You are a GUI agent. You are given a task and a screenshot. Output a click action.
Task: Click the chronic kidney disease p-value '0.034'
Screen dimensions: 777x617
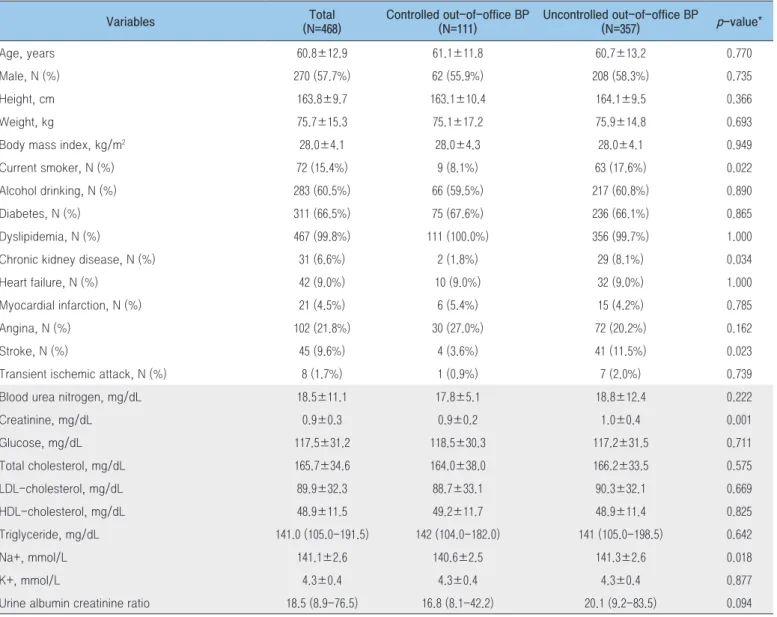click(739, 260)
